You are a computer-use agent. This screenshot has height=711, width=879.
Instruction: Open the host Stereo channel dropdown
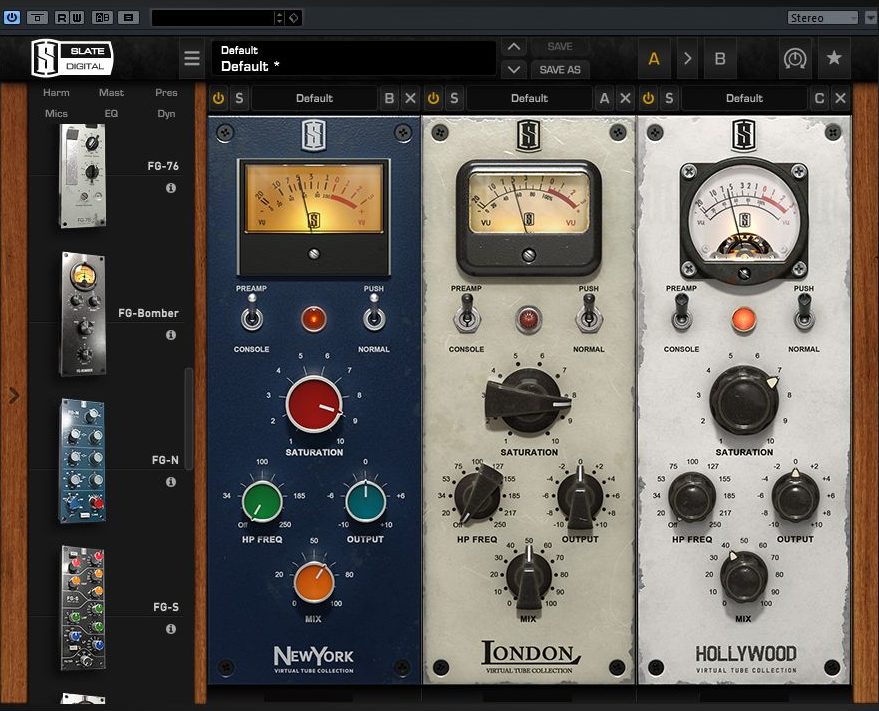822,17
